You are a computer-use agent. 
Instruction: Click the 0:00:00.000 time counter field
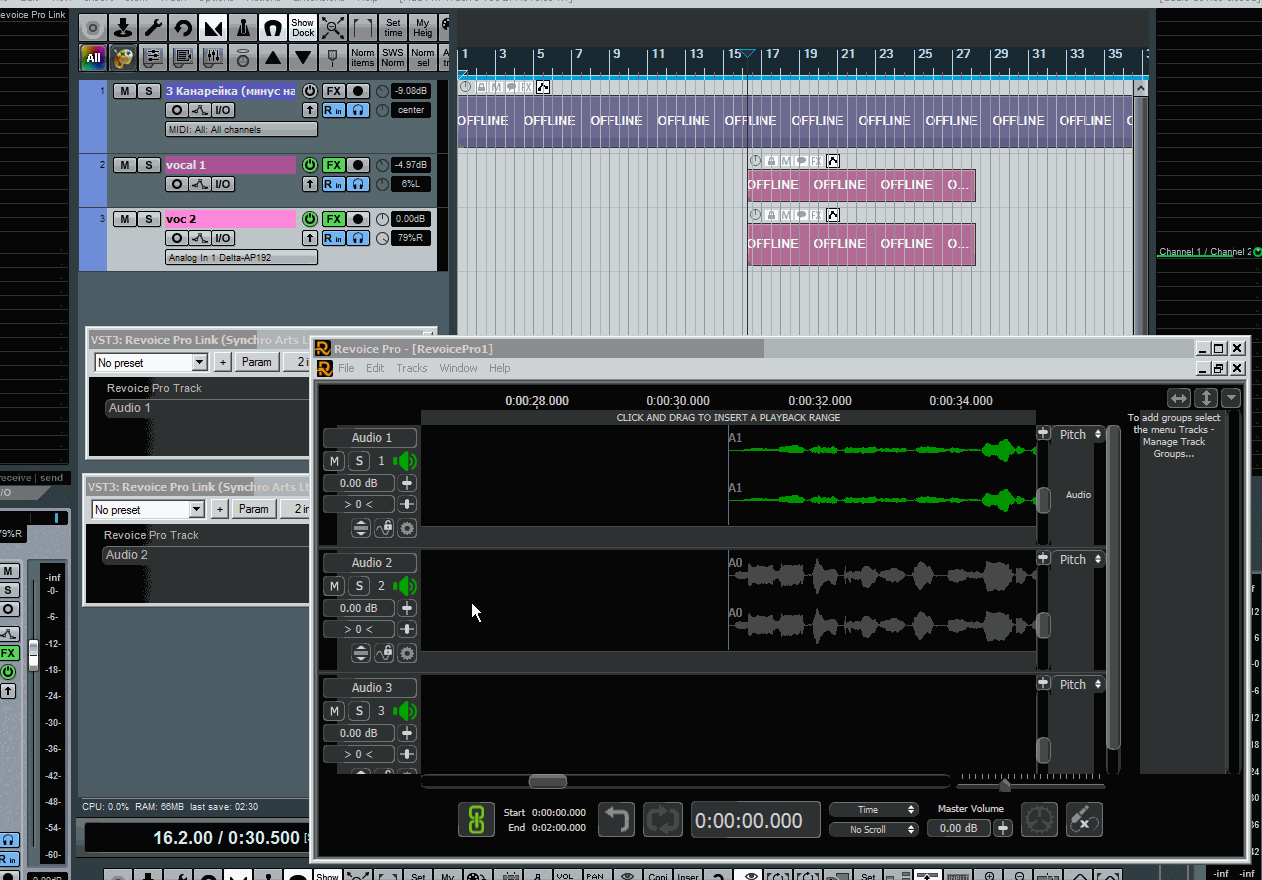click(x=756, y=821)
